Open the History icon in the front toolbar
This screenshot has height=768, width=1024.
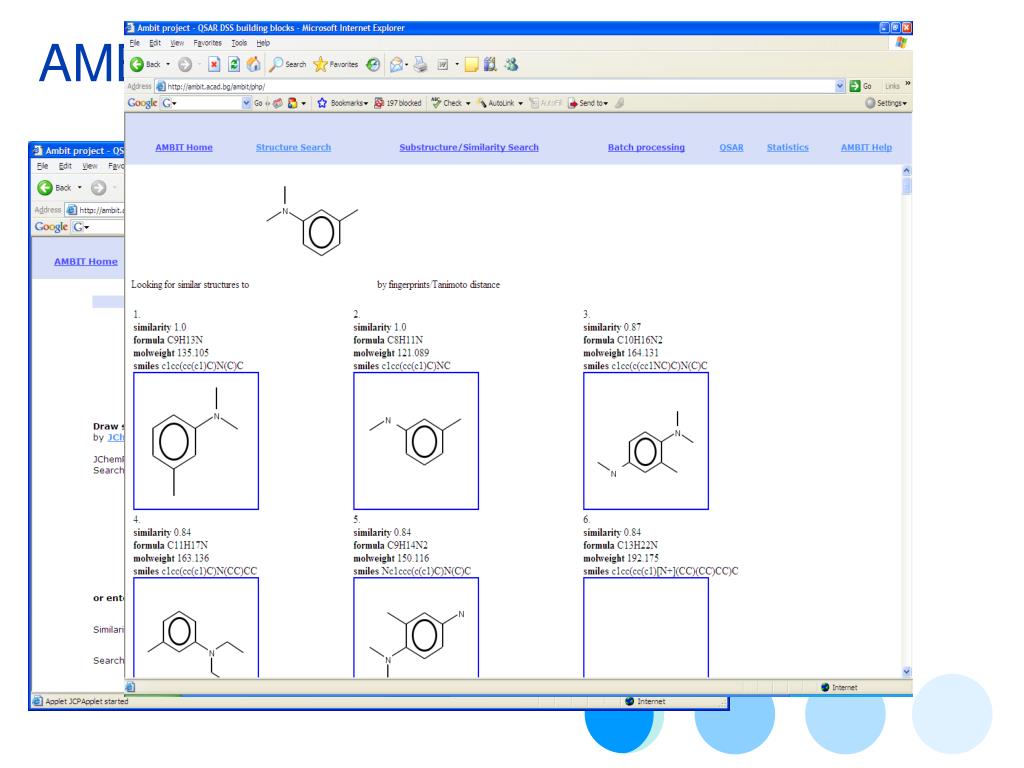[x=373, y=64]
